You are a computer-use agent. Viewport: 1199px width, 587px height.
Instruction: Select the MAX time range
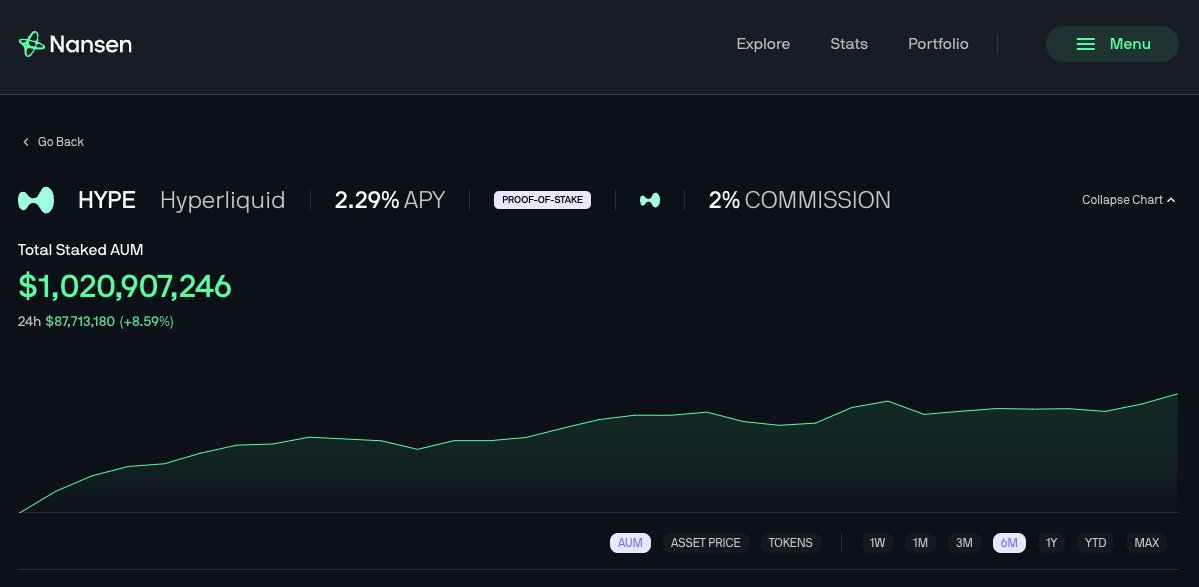pyautogui.click(x=1146, y=543)
